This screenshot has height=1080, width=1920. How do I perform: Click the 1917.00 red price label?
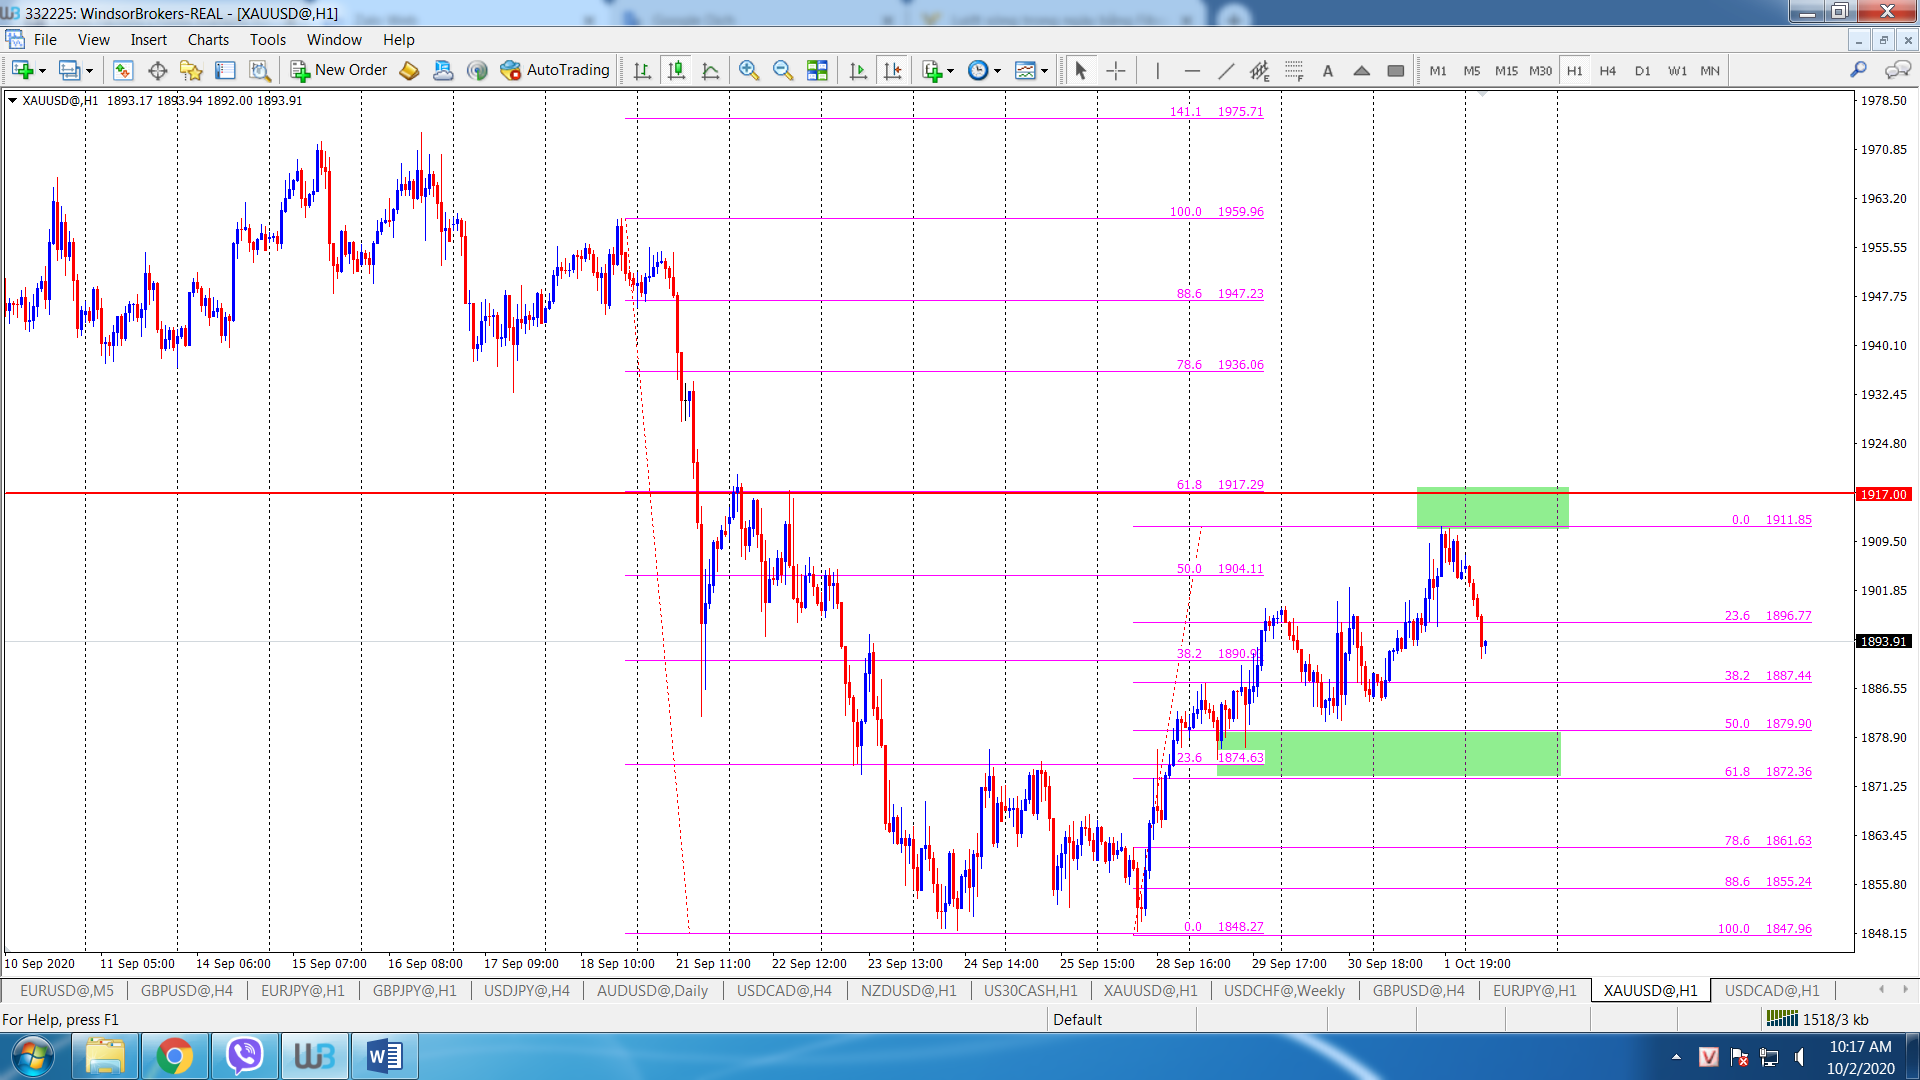tap(1883, 494)
